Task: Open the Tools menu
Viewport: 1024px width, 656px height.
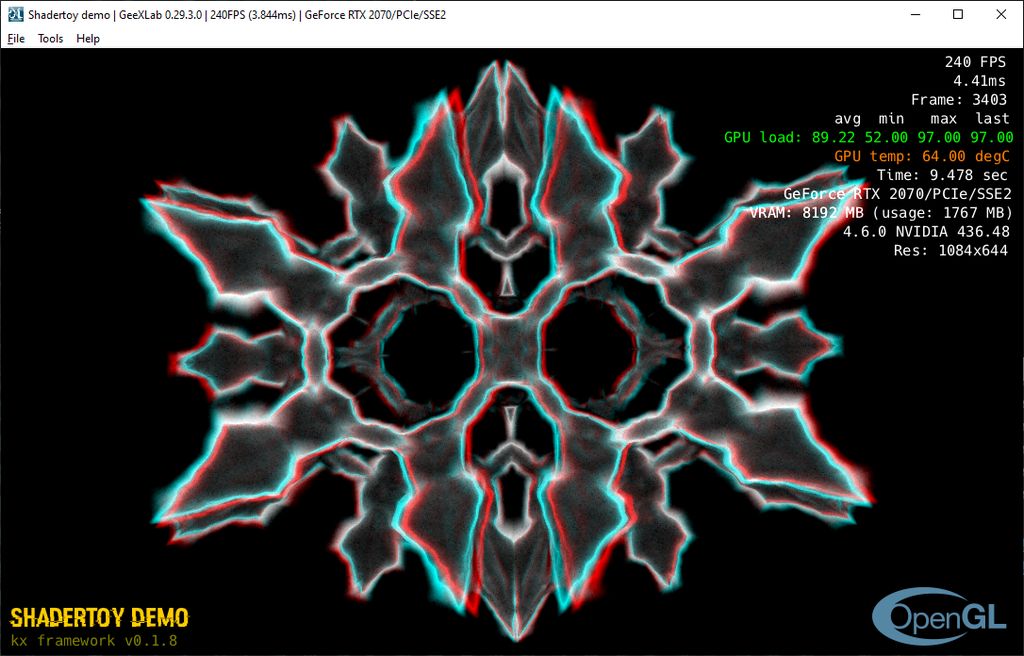Action: point(50,39)
